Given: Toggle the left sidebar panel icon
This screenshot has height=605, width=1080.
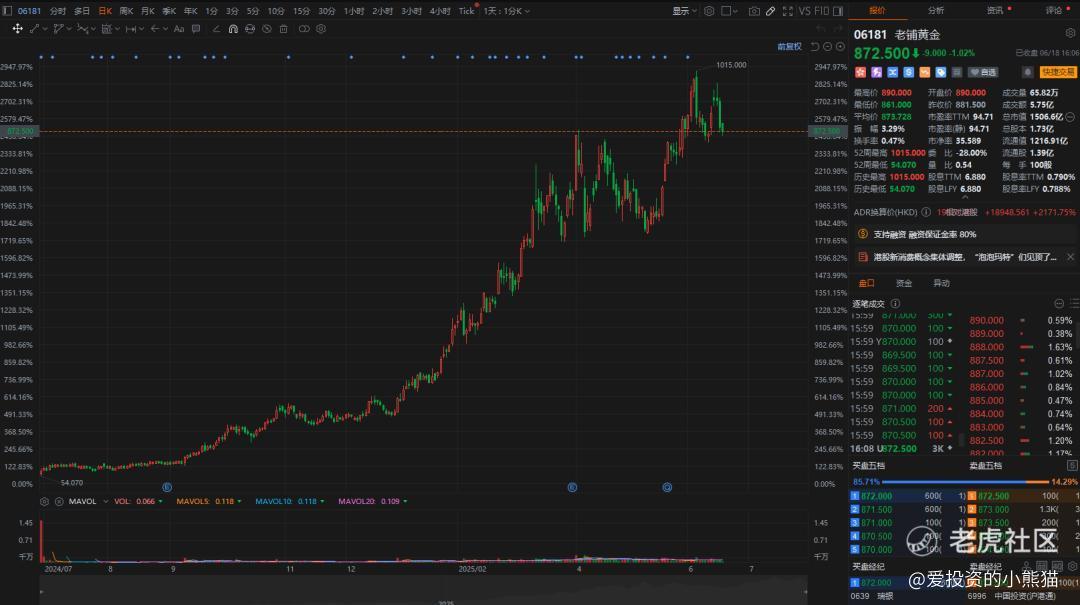Looking at the screenshot, I should pyautogui.click(x=7, y=11).
